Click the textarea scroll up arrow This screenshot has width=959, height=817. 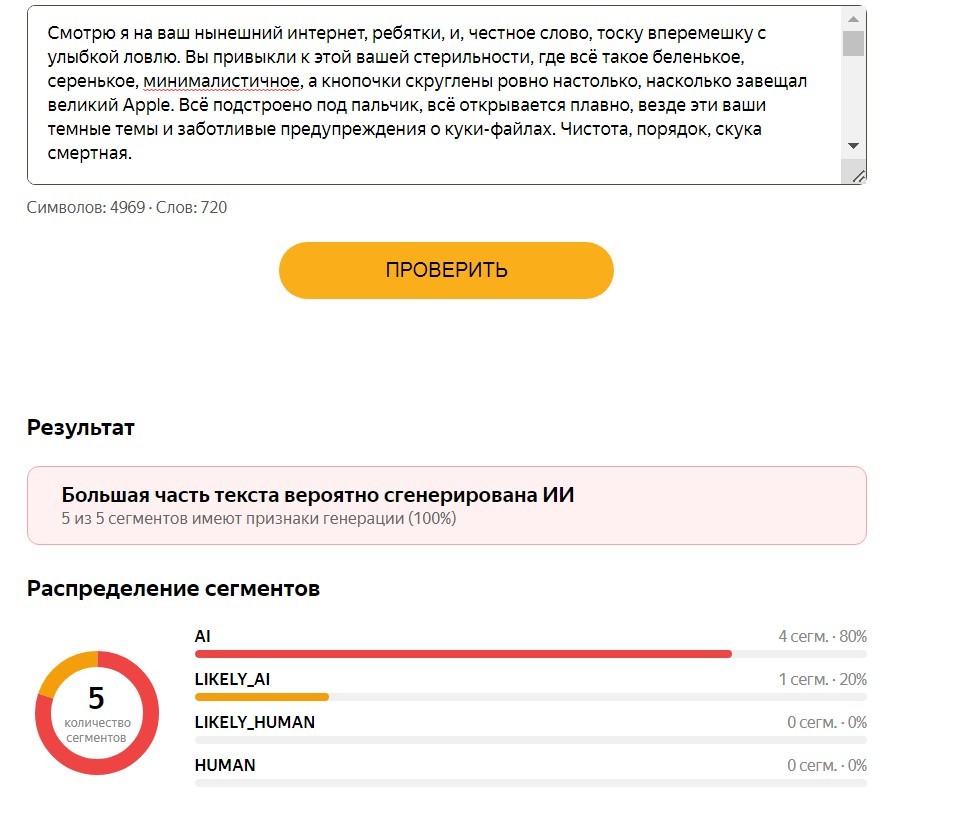tap(853, 19)
